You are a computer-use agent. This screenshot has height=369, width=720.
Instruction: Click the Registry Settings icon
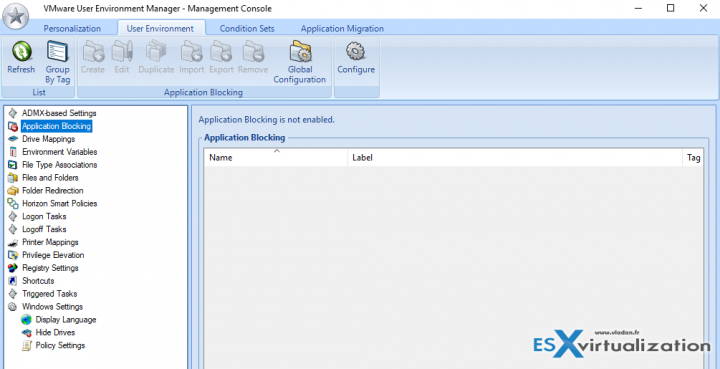click(13, 268)
